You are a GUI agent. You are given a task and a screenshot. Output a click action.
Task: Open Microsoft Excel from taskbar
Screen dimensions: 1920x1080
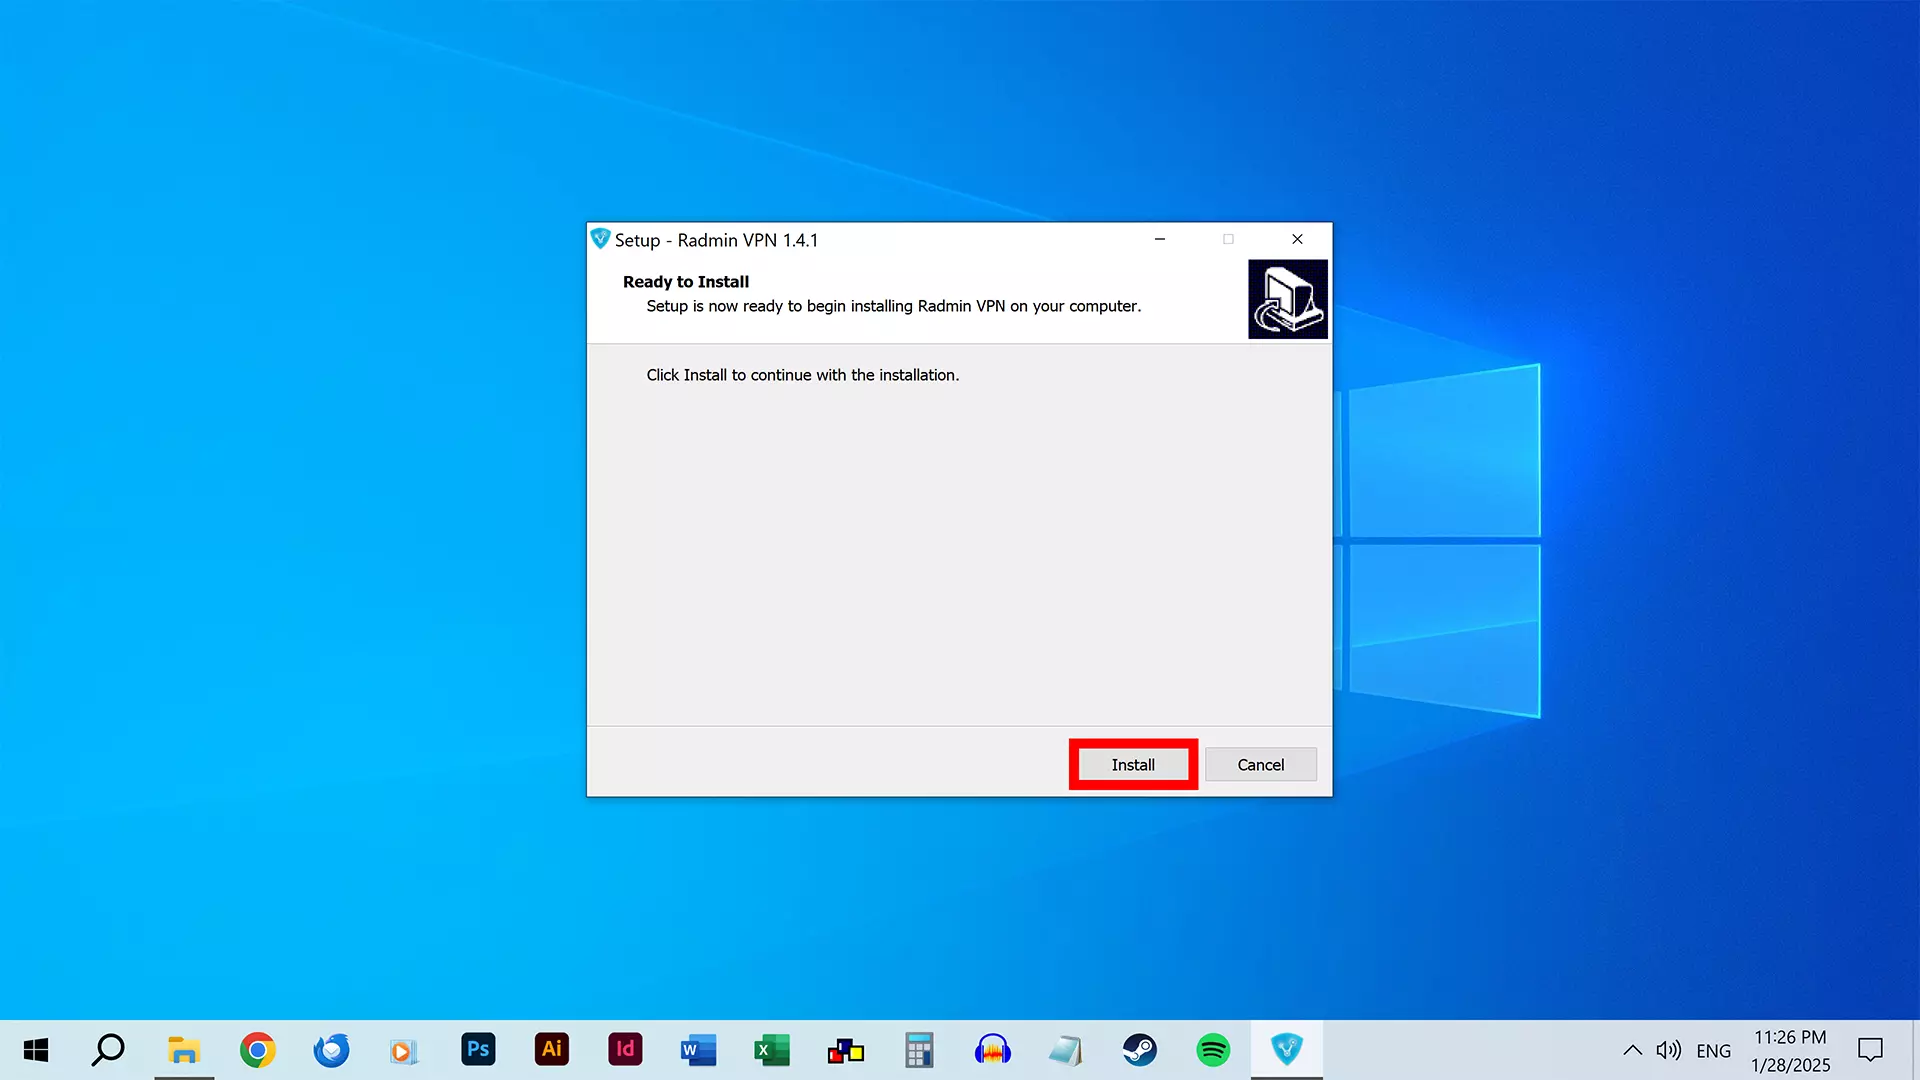[772, 1050]
